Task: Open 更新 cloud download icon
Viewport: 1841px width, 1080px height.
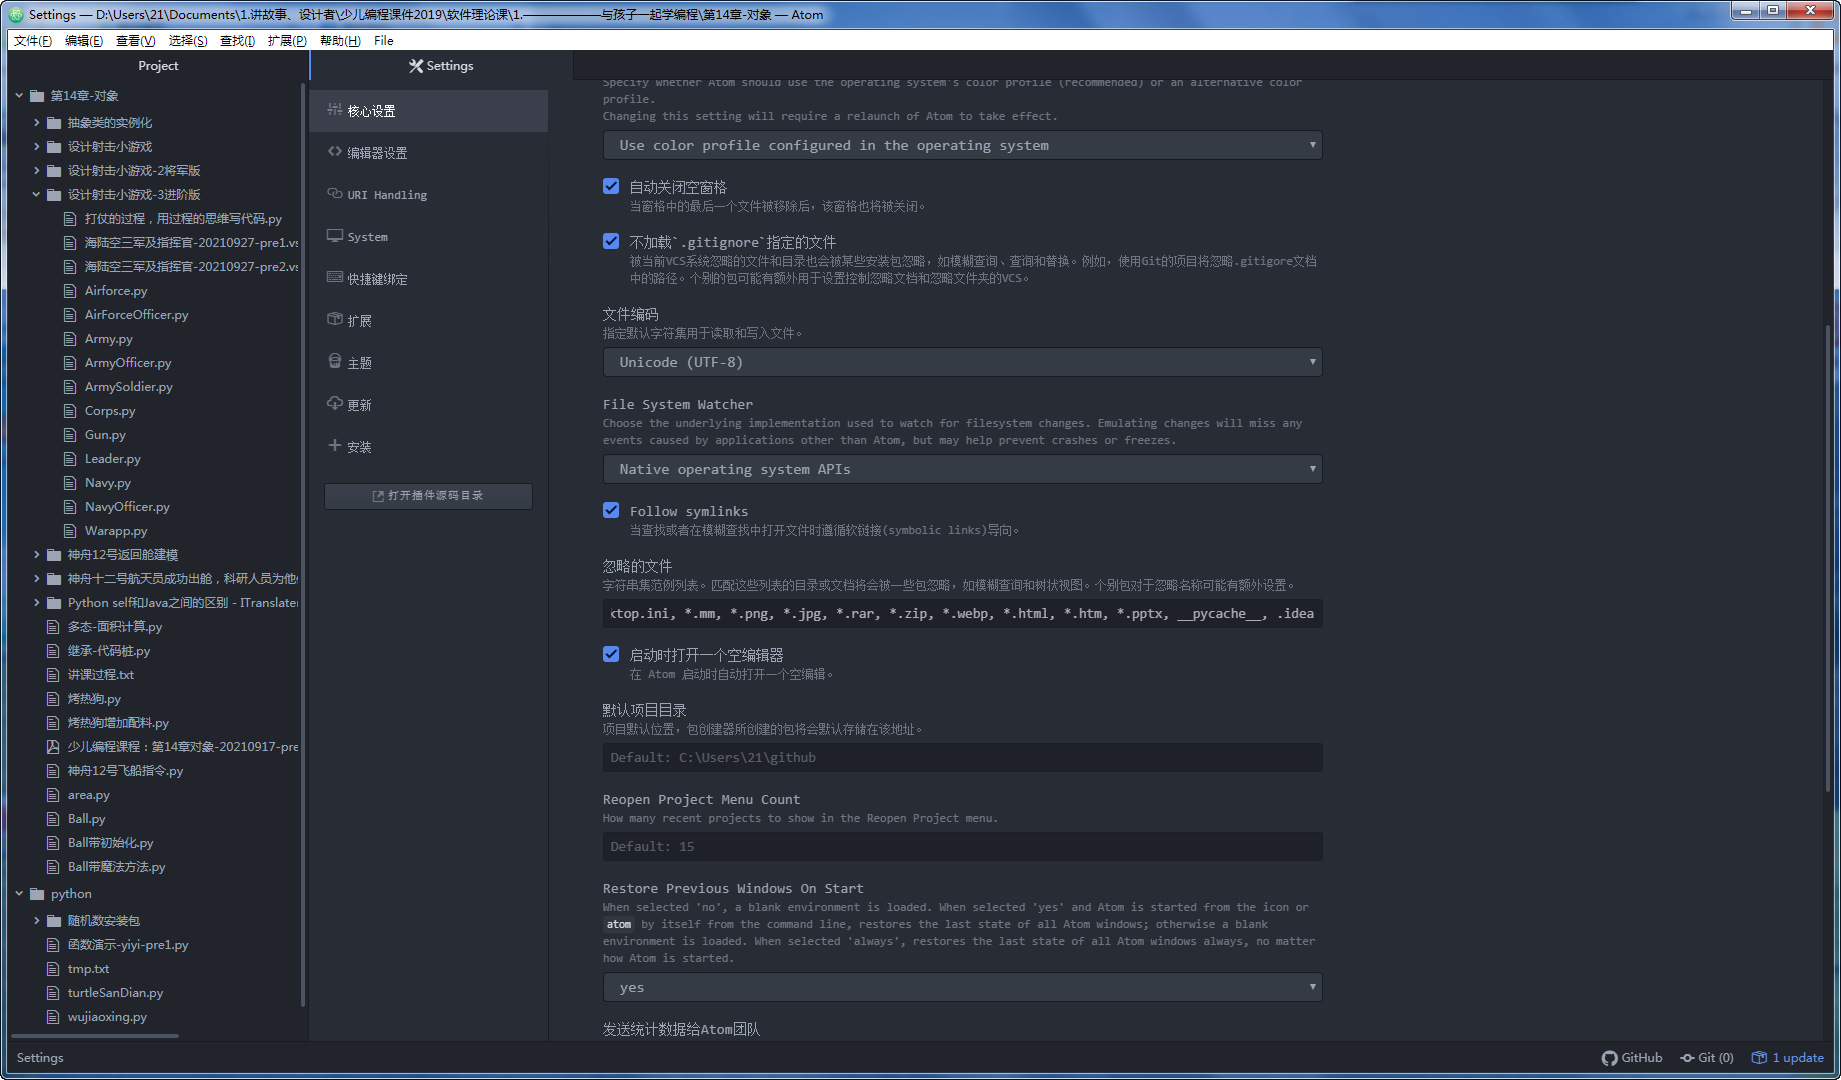Action: [335, 404]
